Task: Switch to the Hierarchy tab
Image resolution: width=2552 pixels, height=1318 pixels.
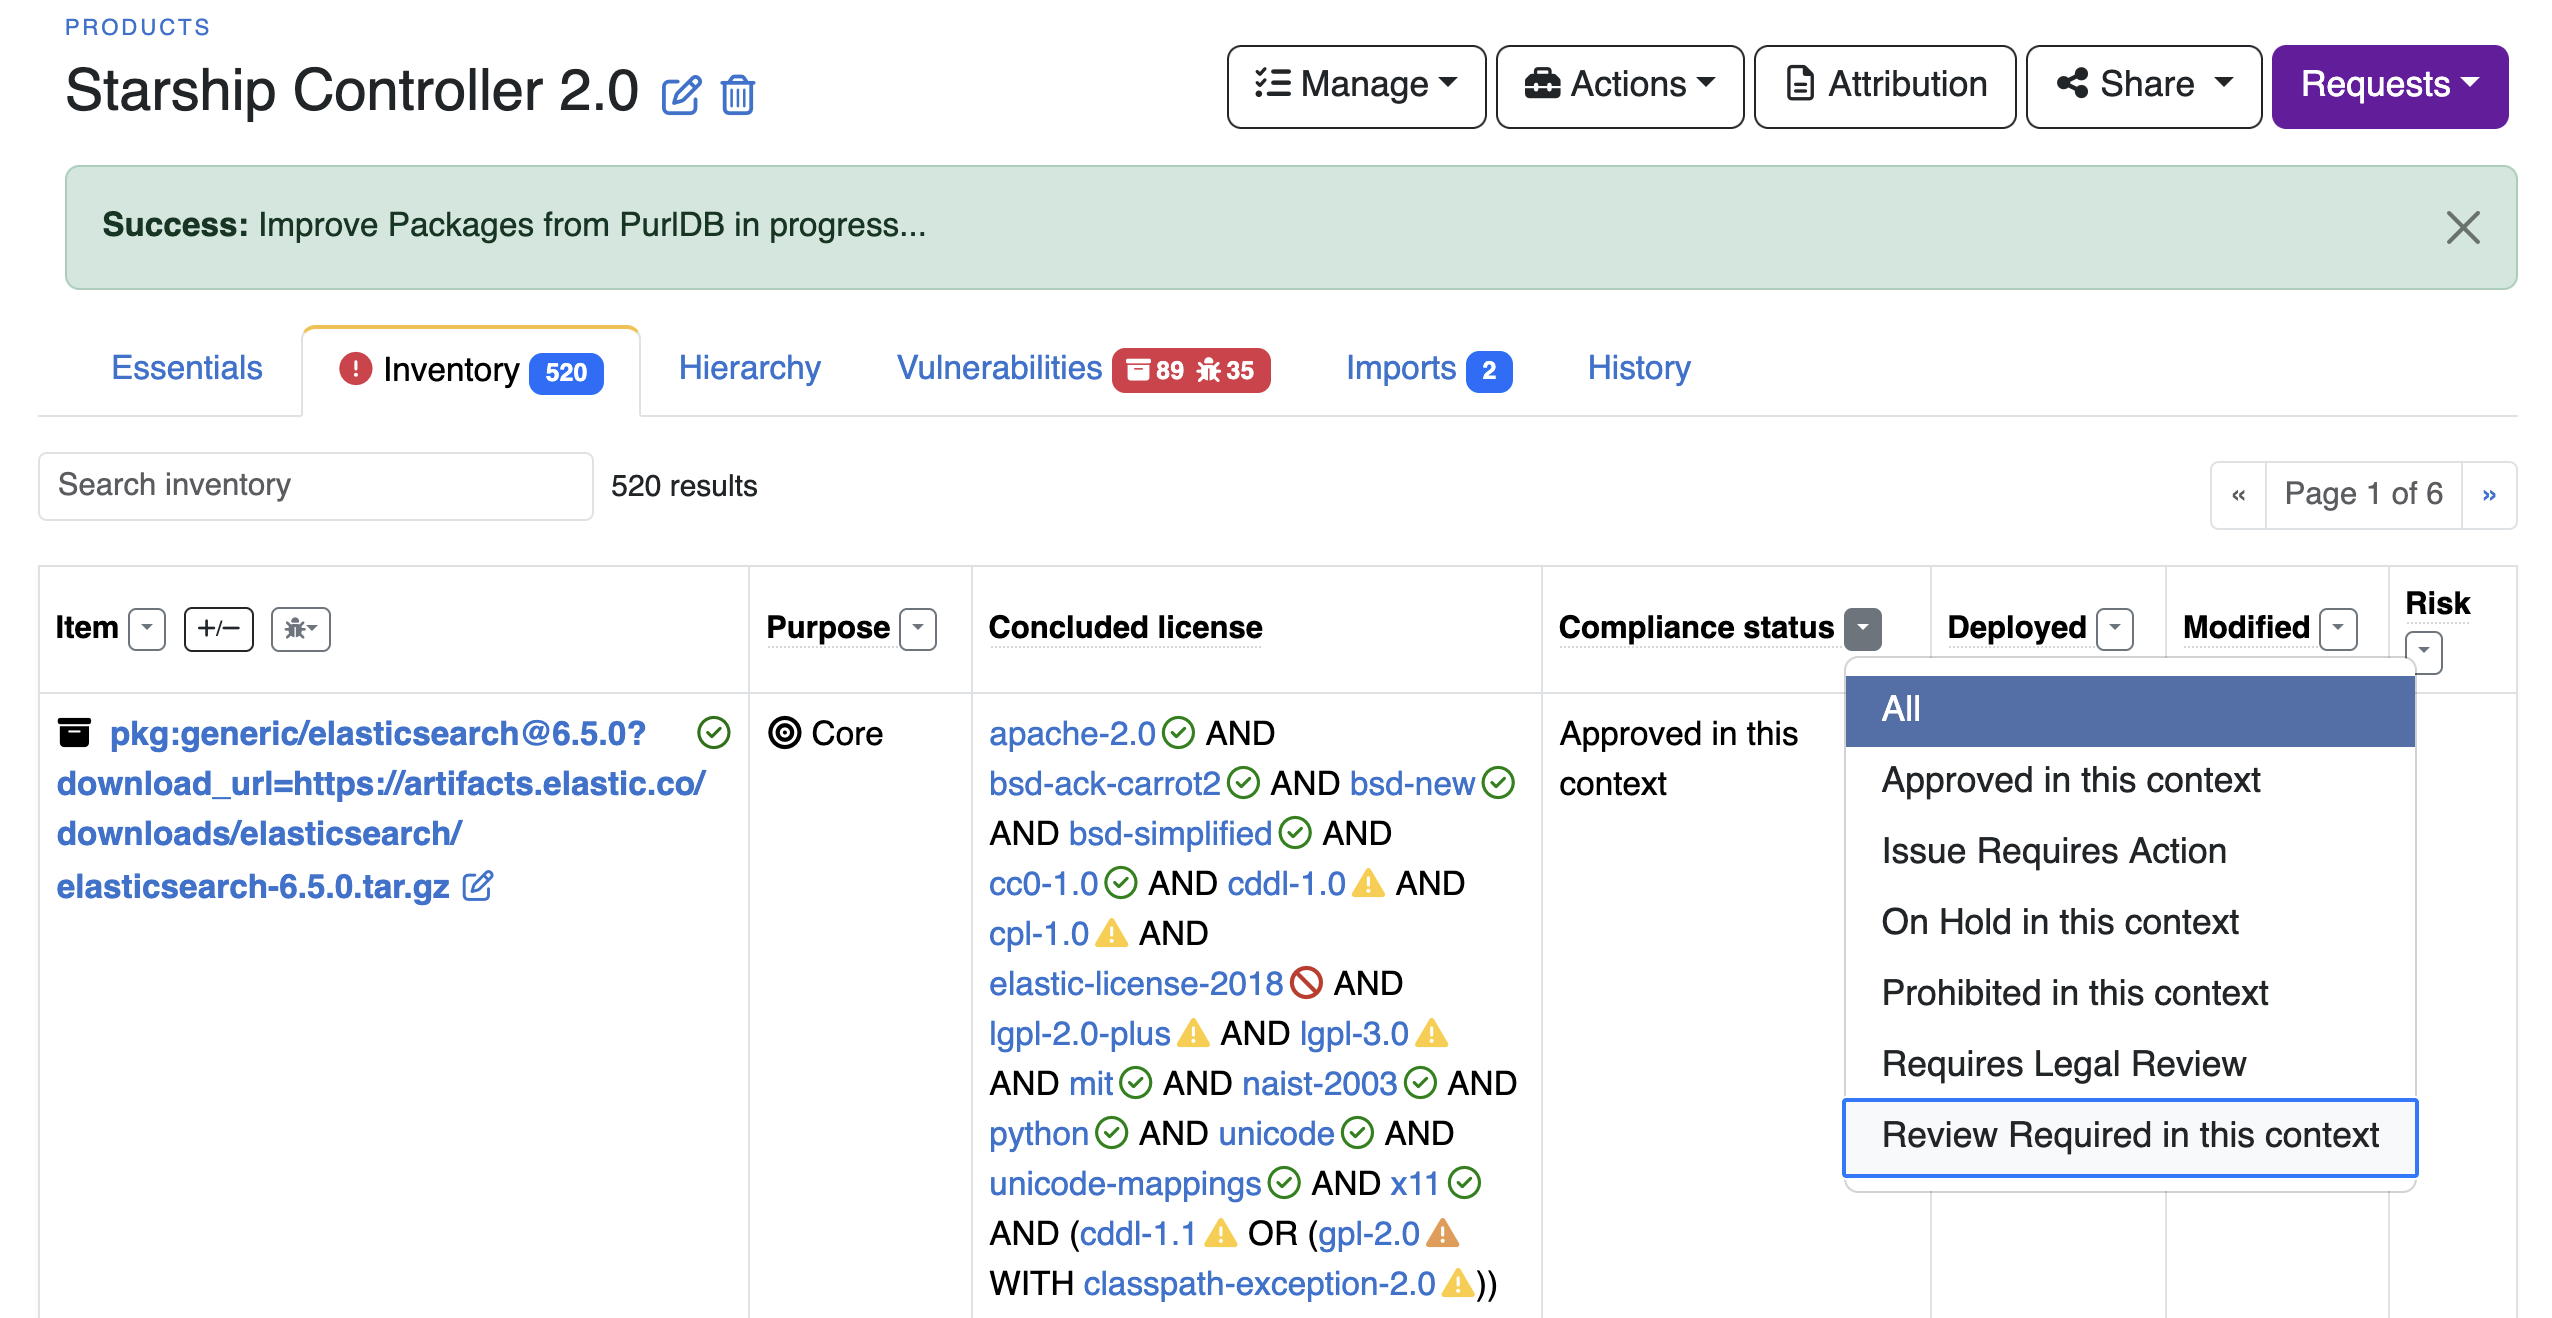Action: click(x=749, y=368)
